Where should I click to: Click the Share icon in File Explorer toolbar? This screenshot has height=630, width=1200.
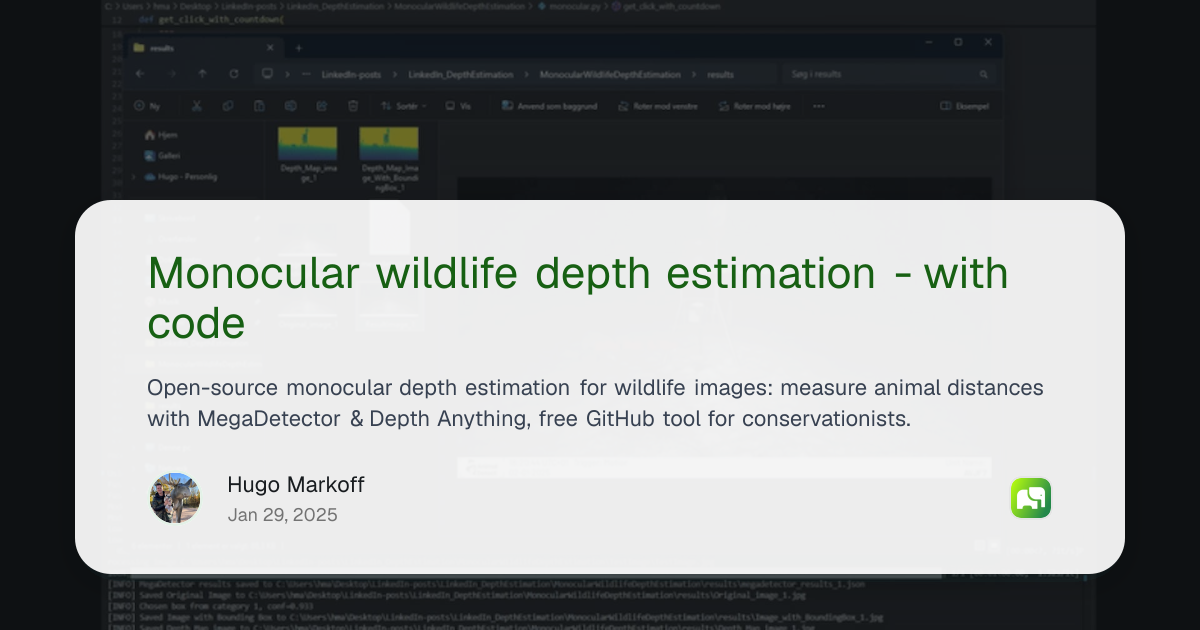[x=321, y=106]
